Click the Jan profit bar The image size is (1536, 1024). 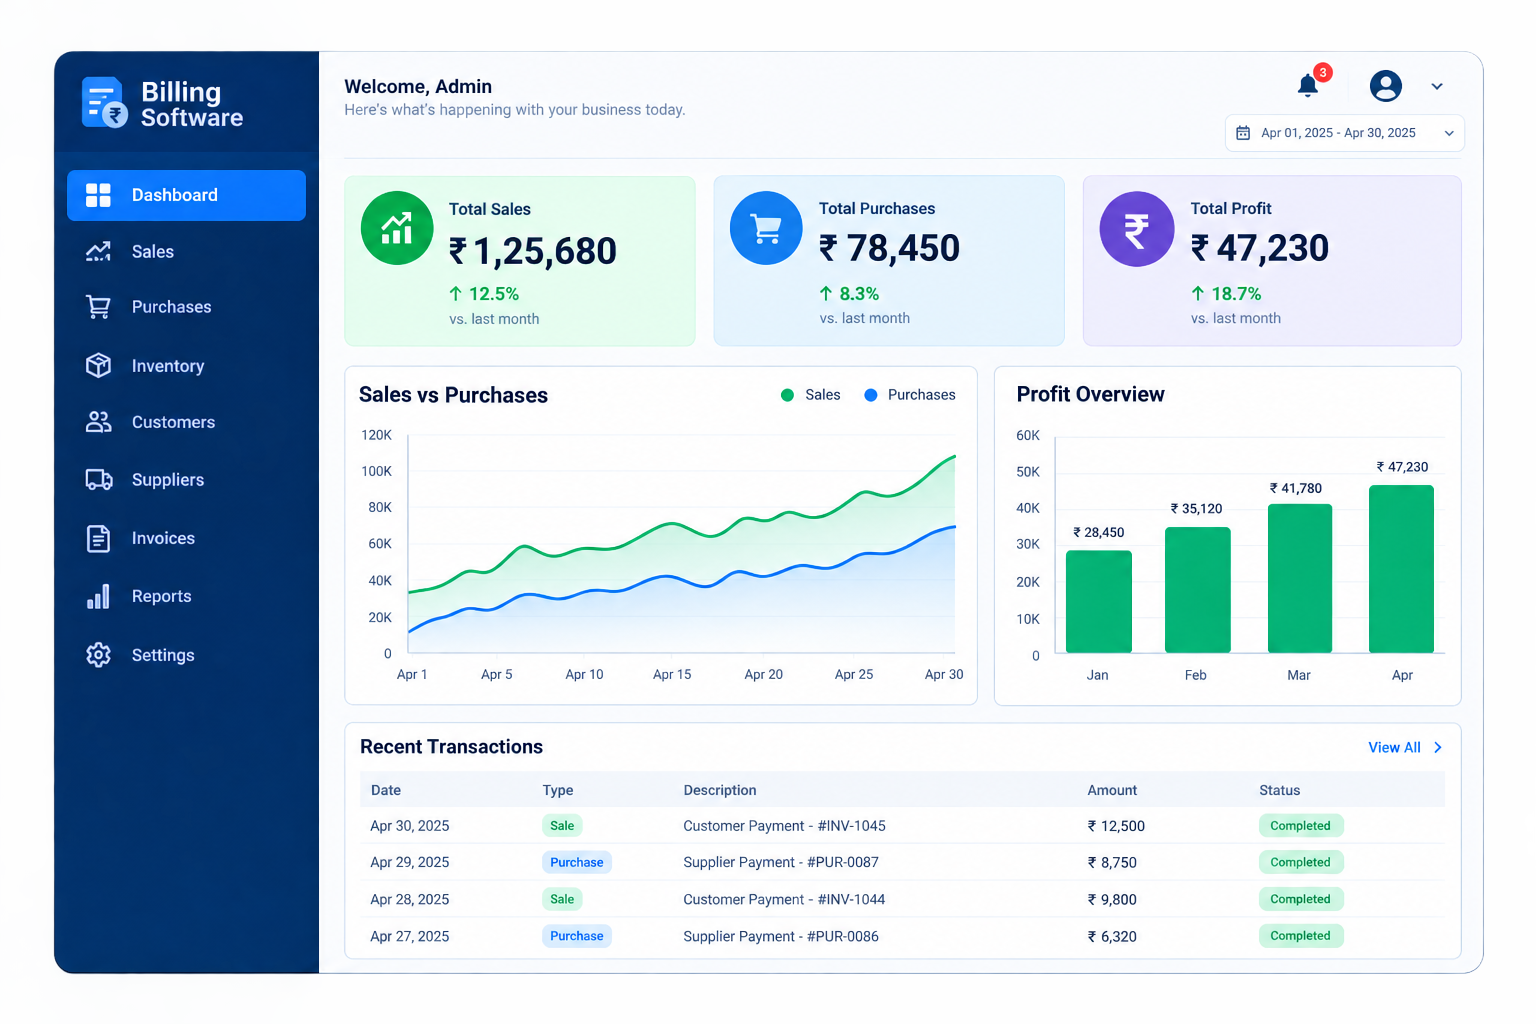tap(1098, 602)
